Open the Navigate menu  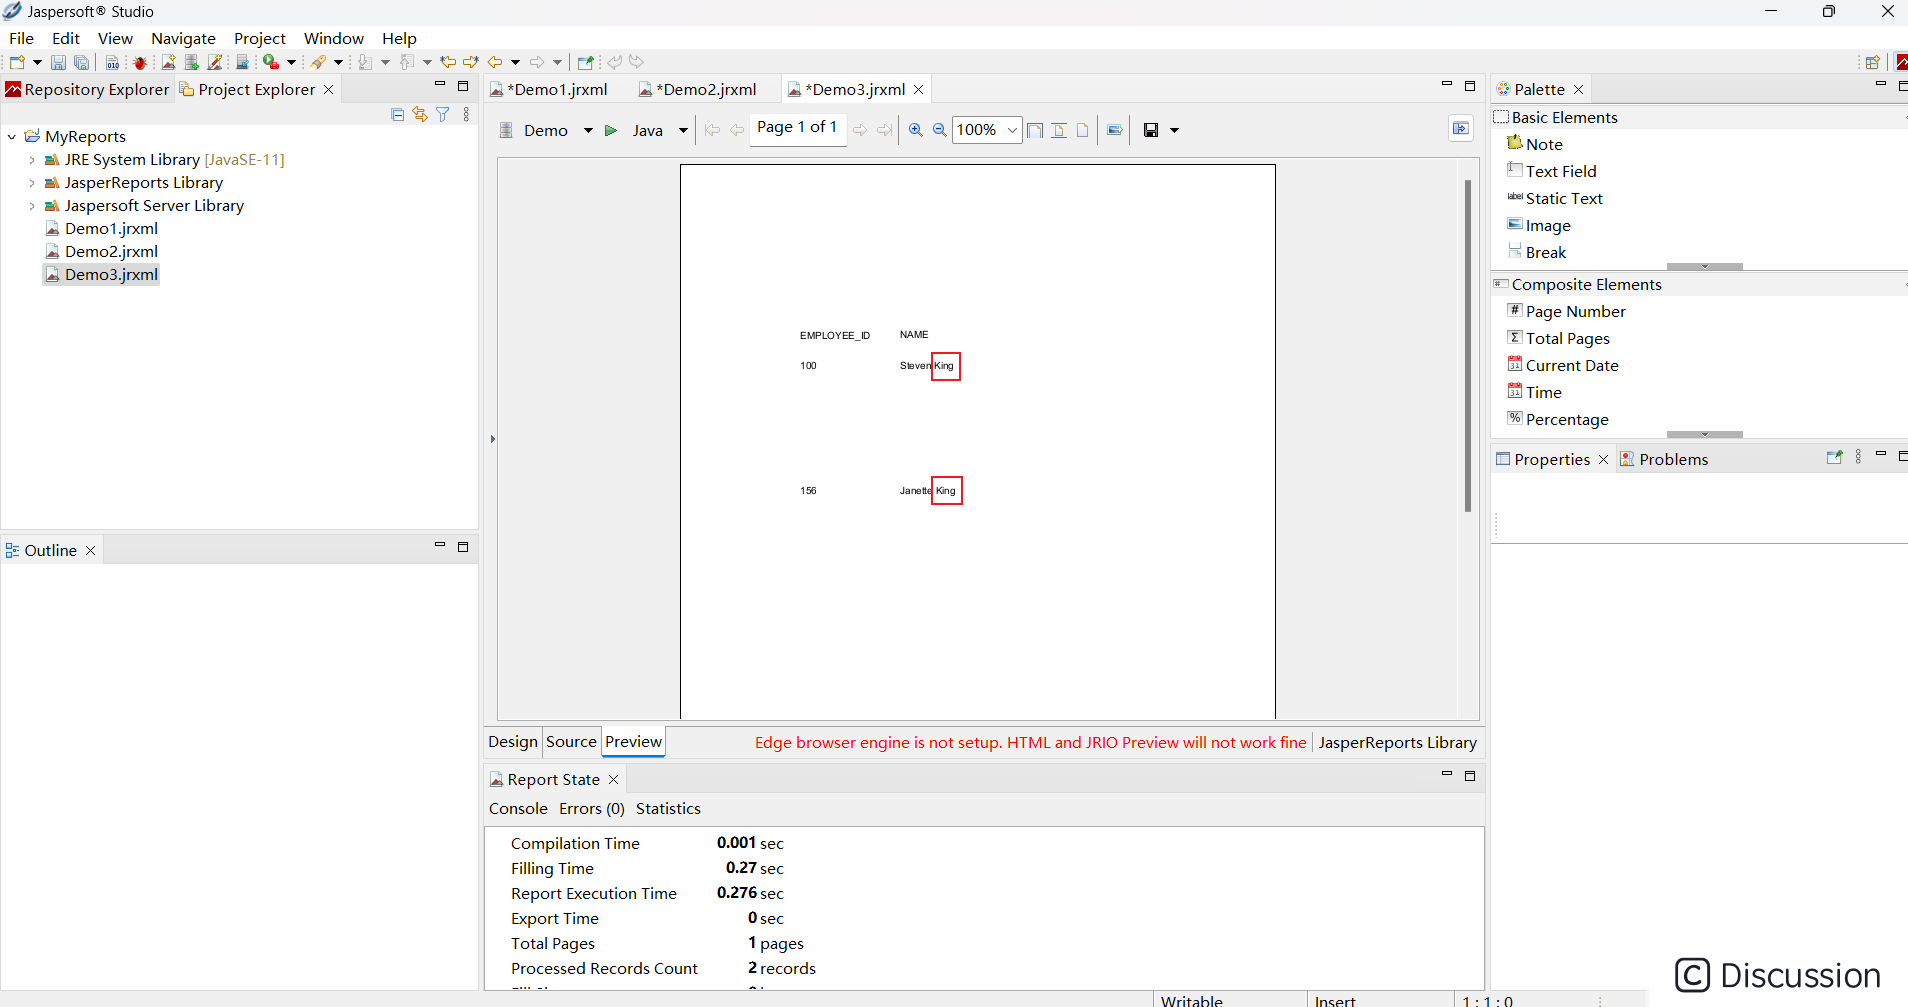coord(183,38)
